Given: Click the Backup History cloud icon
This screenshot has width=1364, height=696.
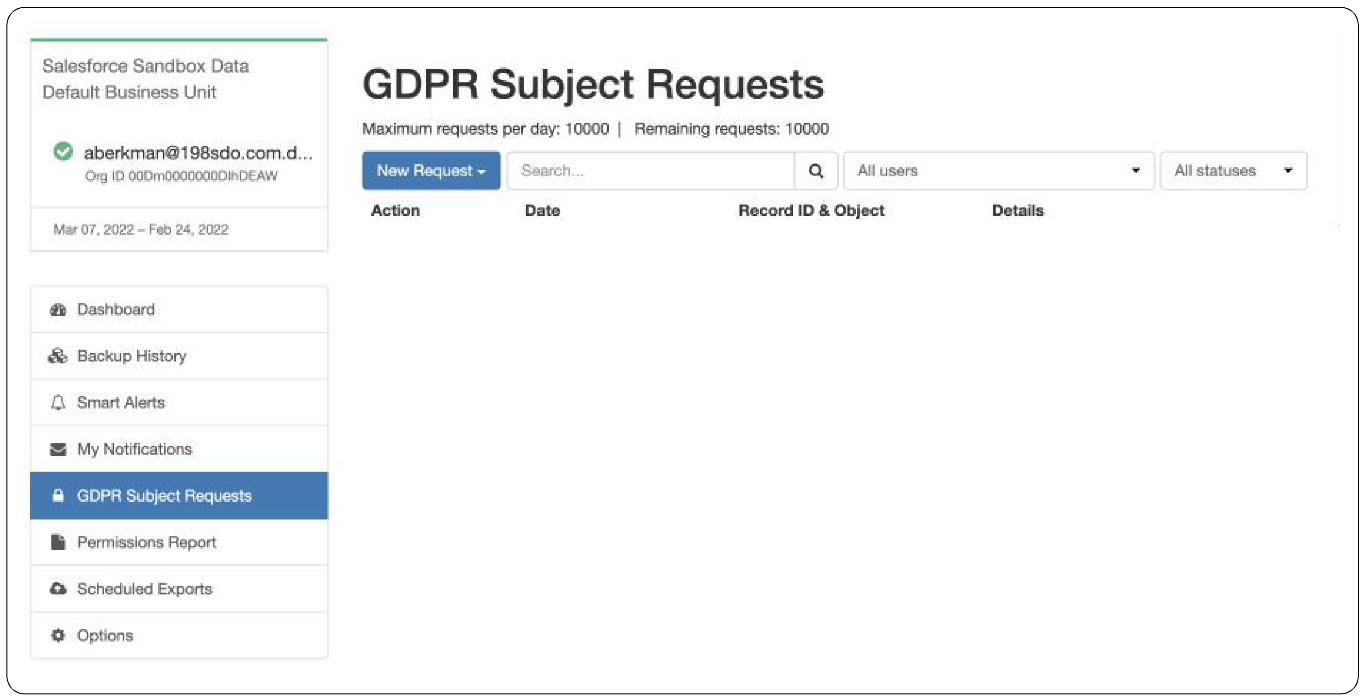Looking at the screenshot, I should pyautogui.click(x=57, y=355).
